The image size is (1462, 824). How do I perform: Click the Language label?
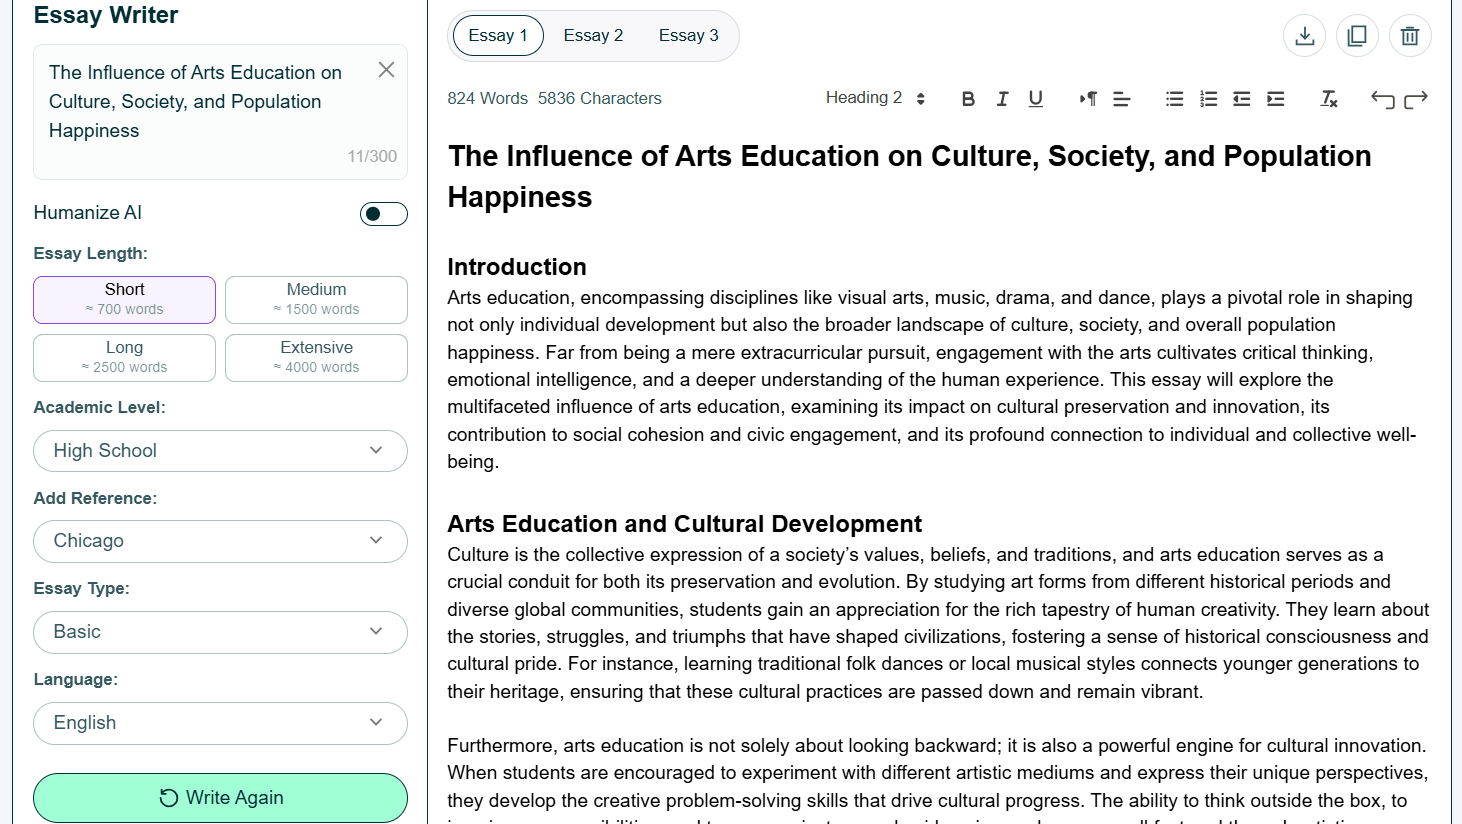pyautogui.click(x=75, y=680)
